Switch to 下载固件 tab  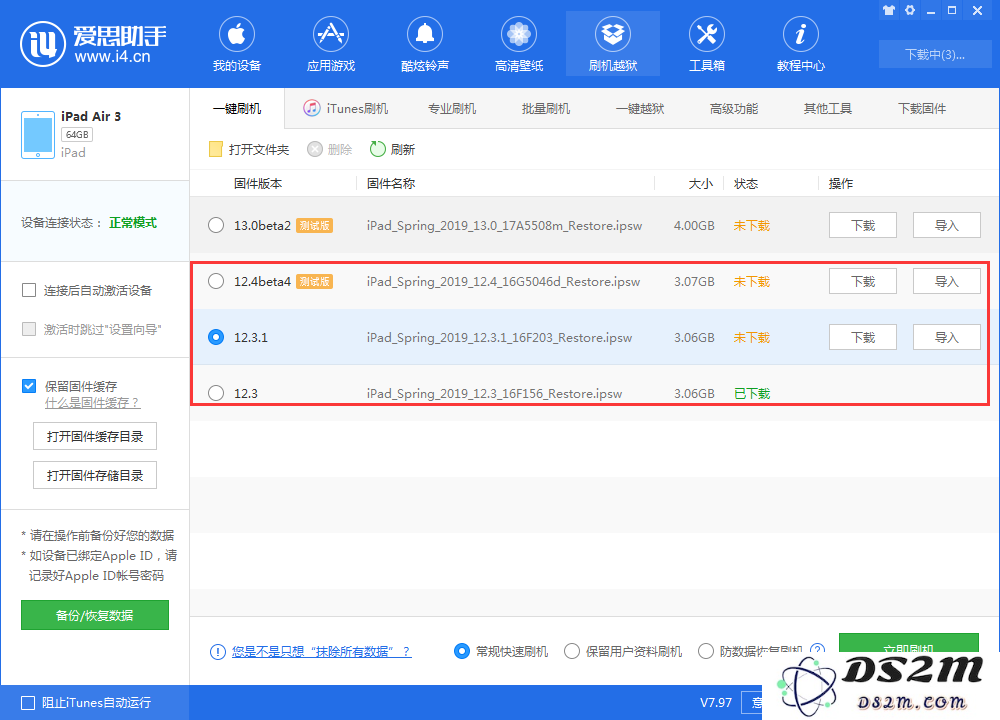tap(922, 108)
